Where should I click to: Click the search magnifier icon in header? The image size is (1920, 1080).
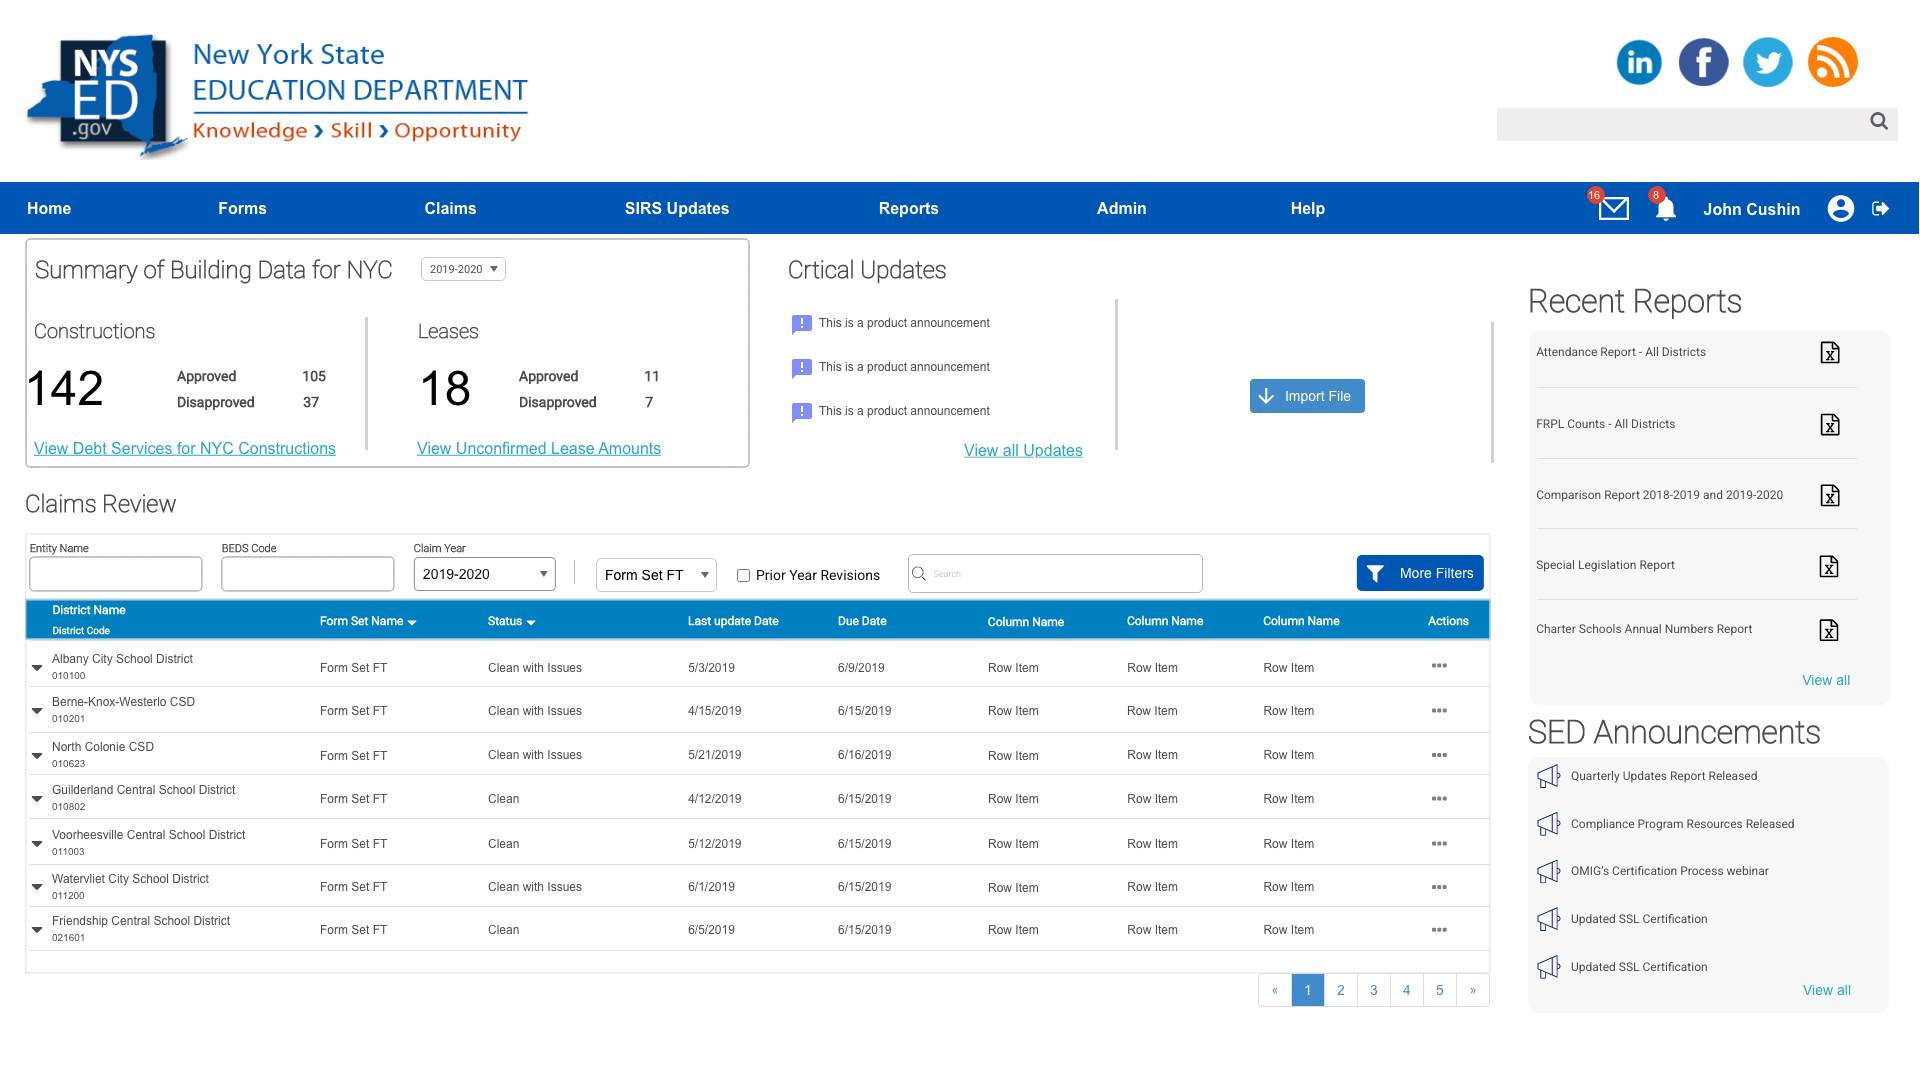click(x=1878, y=122)
